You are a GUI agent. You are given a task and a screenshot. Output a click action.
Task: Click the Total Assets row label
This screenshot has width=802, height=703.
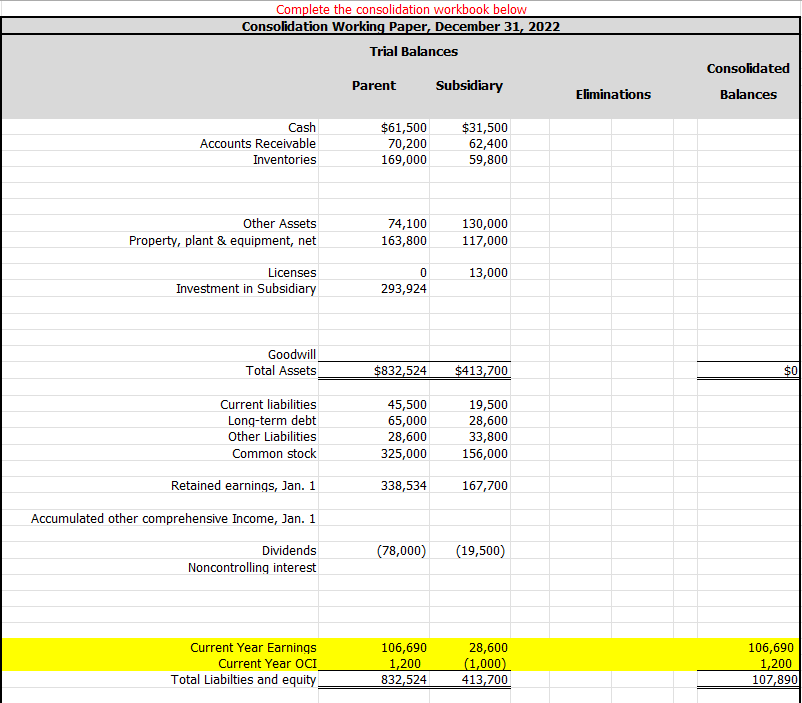(281, 370)
